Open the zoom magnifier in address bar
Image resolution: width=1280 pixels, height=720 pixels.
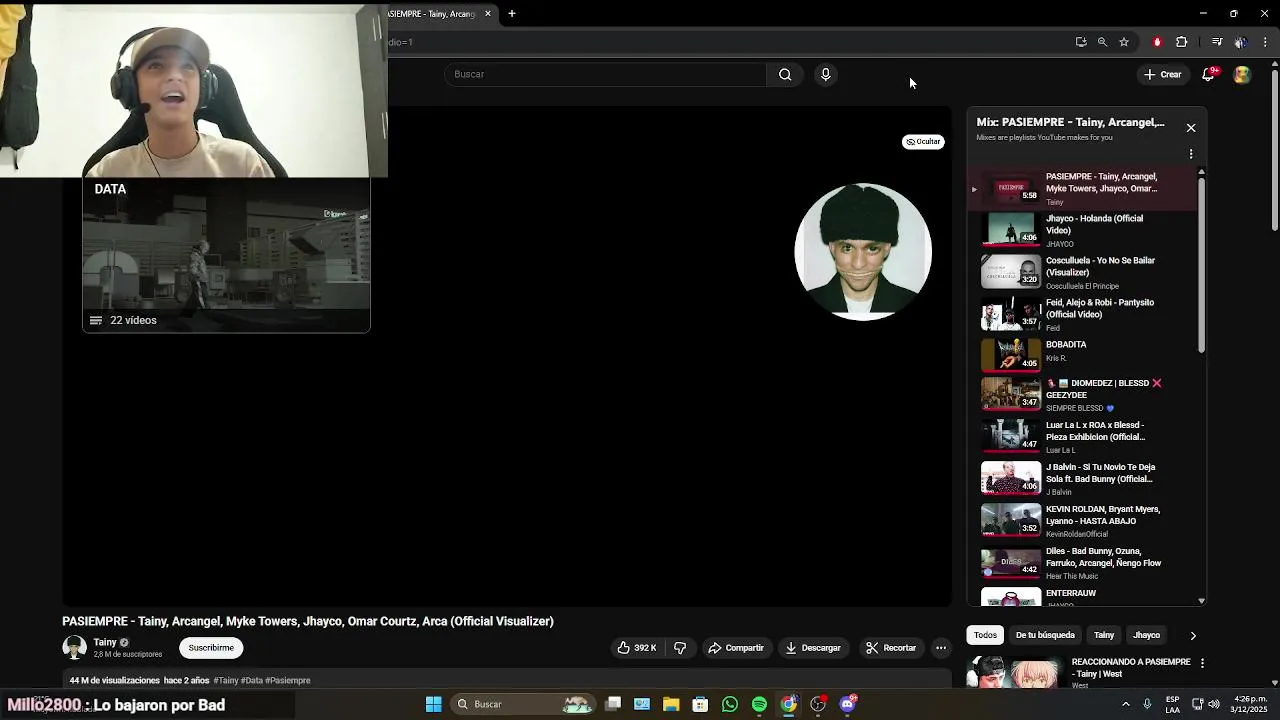1102,42
